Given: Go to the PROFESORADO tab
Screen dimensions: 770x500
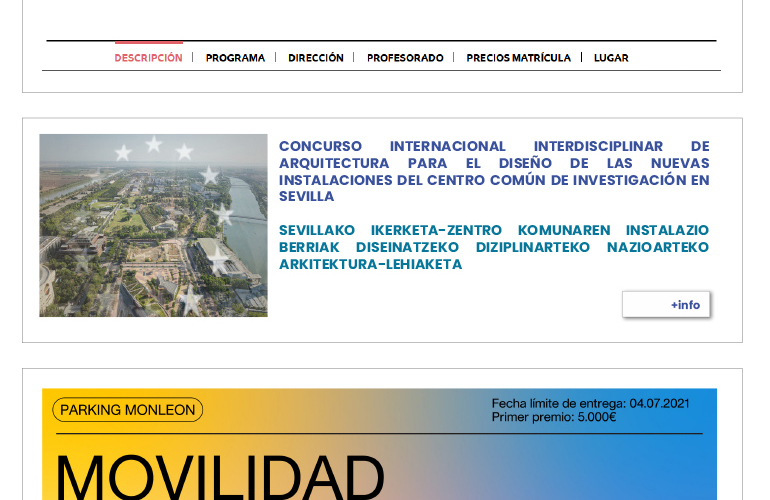Looking at the screenshot, I should (405, 58).
